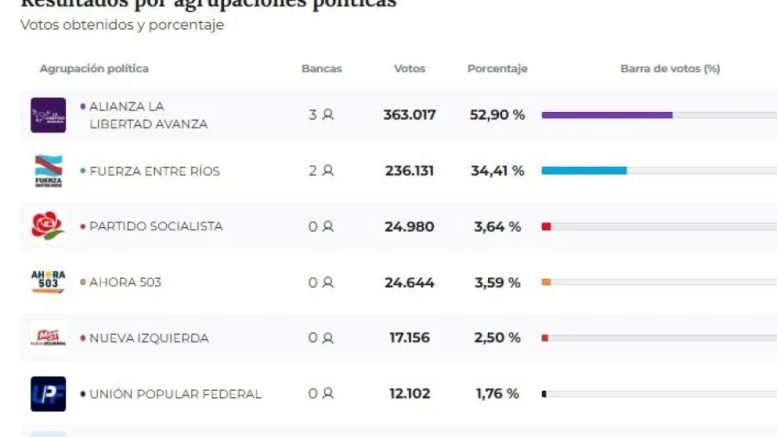Select the ALIANZA LA LIBERTAD AVANZA name
This screenshot has height=437, width=777.
click(x=148, y=115)
